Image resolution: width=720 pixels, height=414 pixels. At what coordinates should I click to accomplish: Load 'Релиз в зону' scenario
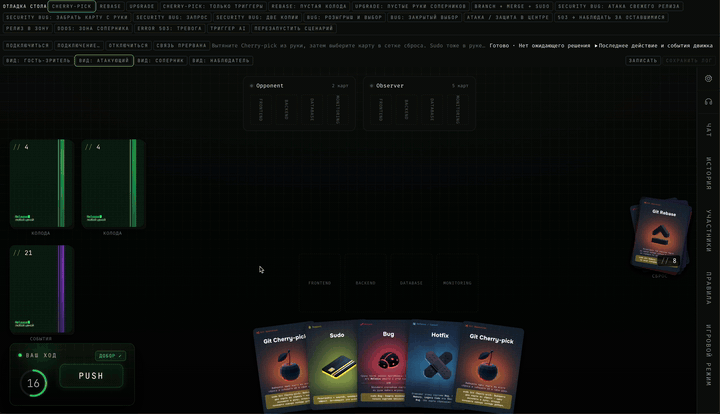28,28
